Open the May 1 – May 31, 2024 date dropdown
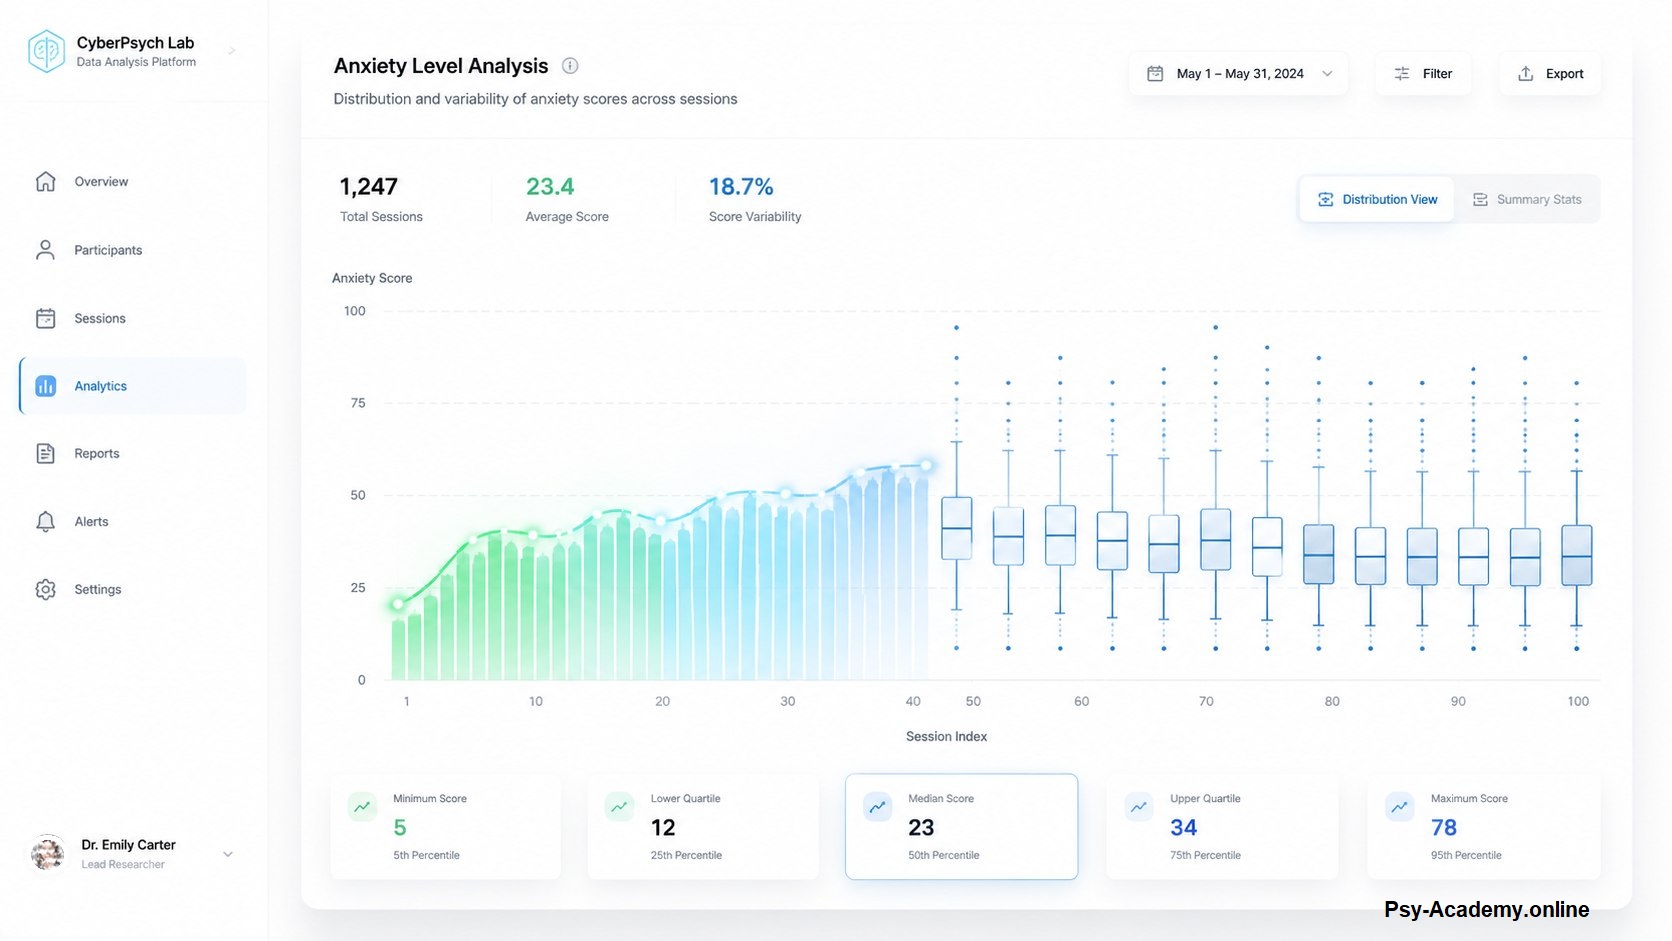This screenshot has width=1672, height=941. 1239,74
